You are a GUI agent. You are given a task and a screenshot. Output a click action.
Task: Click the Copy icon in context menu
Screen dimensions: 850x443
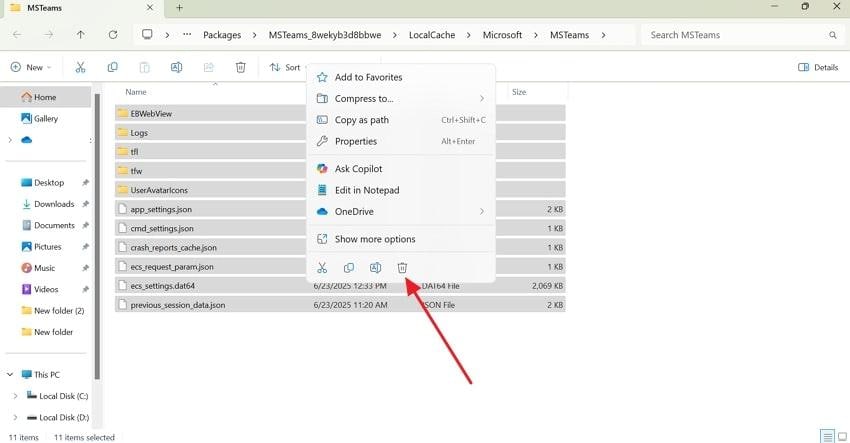pyautogui.click(x=349, y=267)
